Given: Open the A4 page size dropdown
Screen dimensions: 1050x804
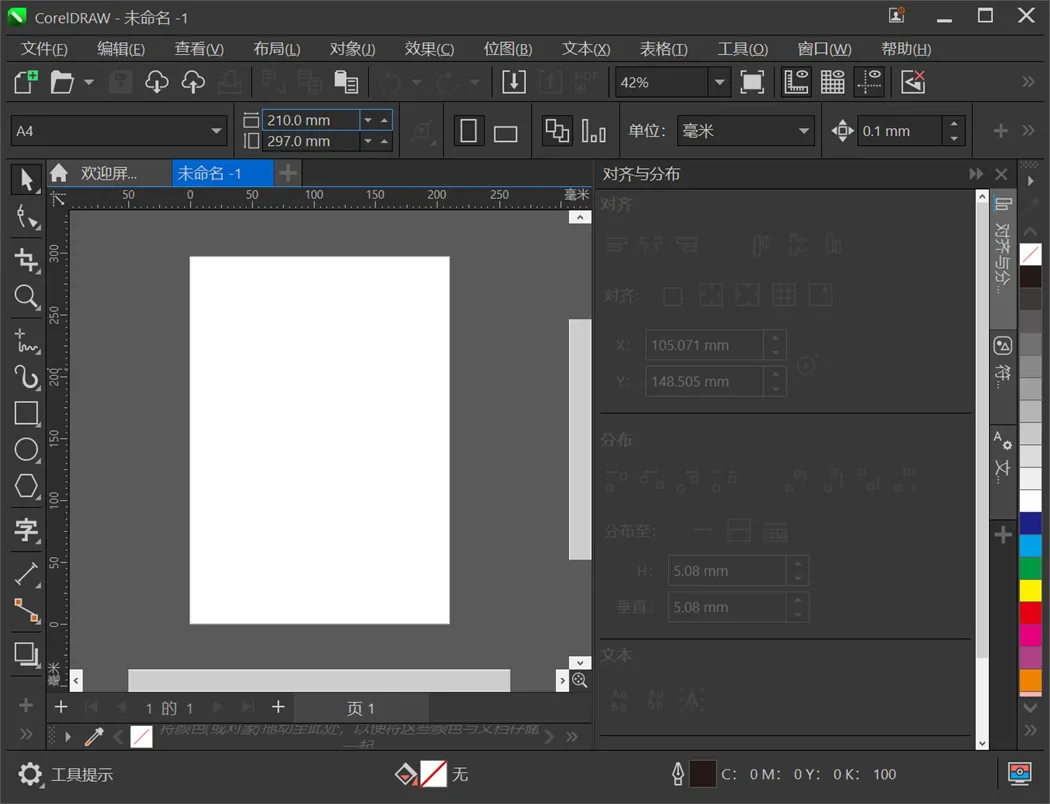Looking at the screenshot, I should [217, 131].
